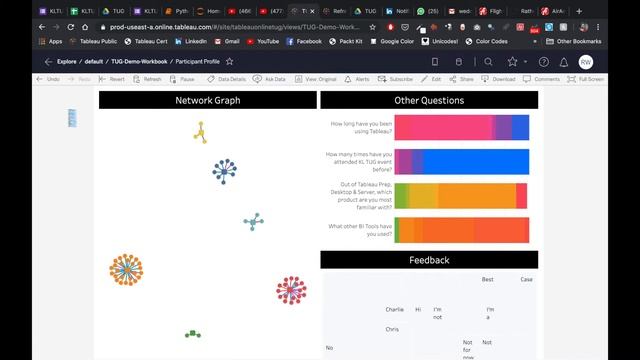Click the Chris feedback cell
640x360 pixels.
392,329
